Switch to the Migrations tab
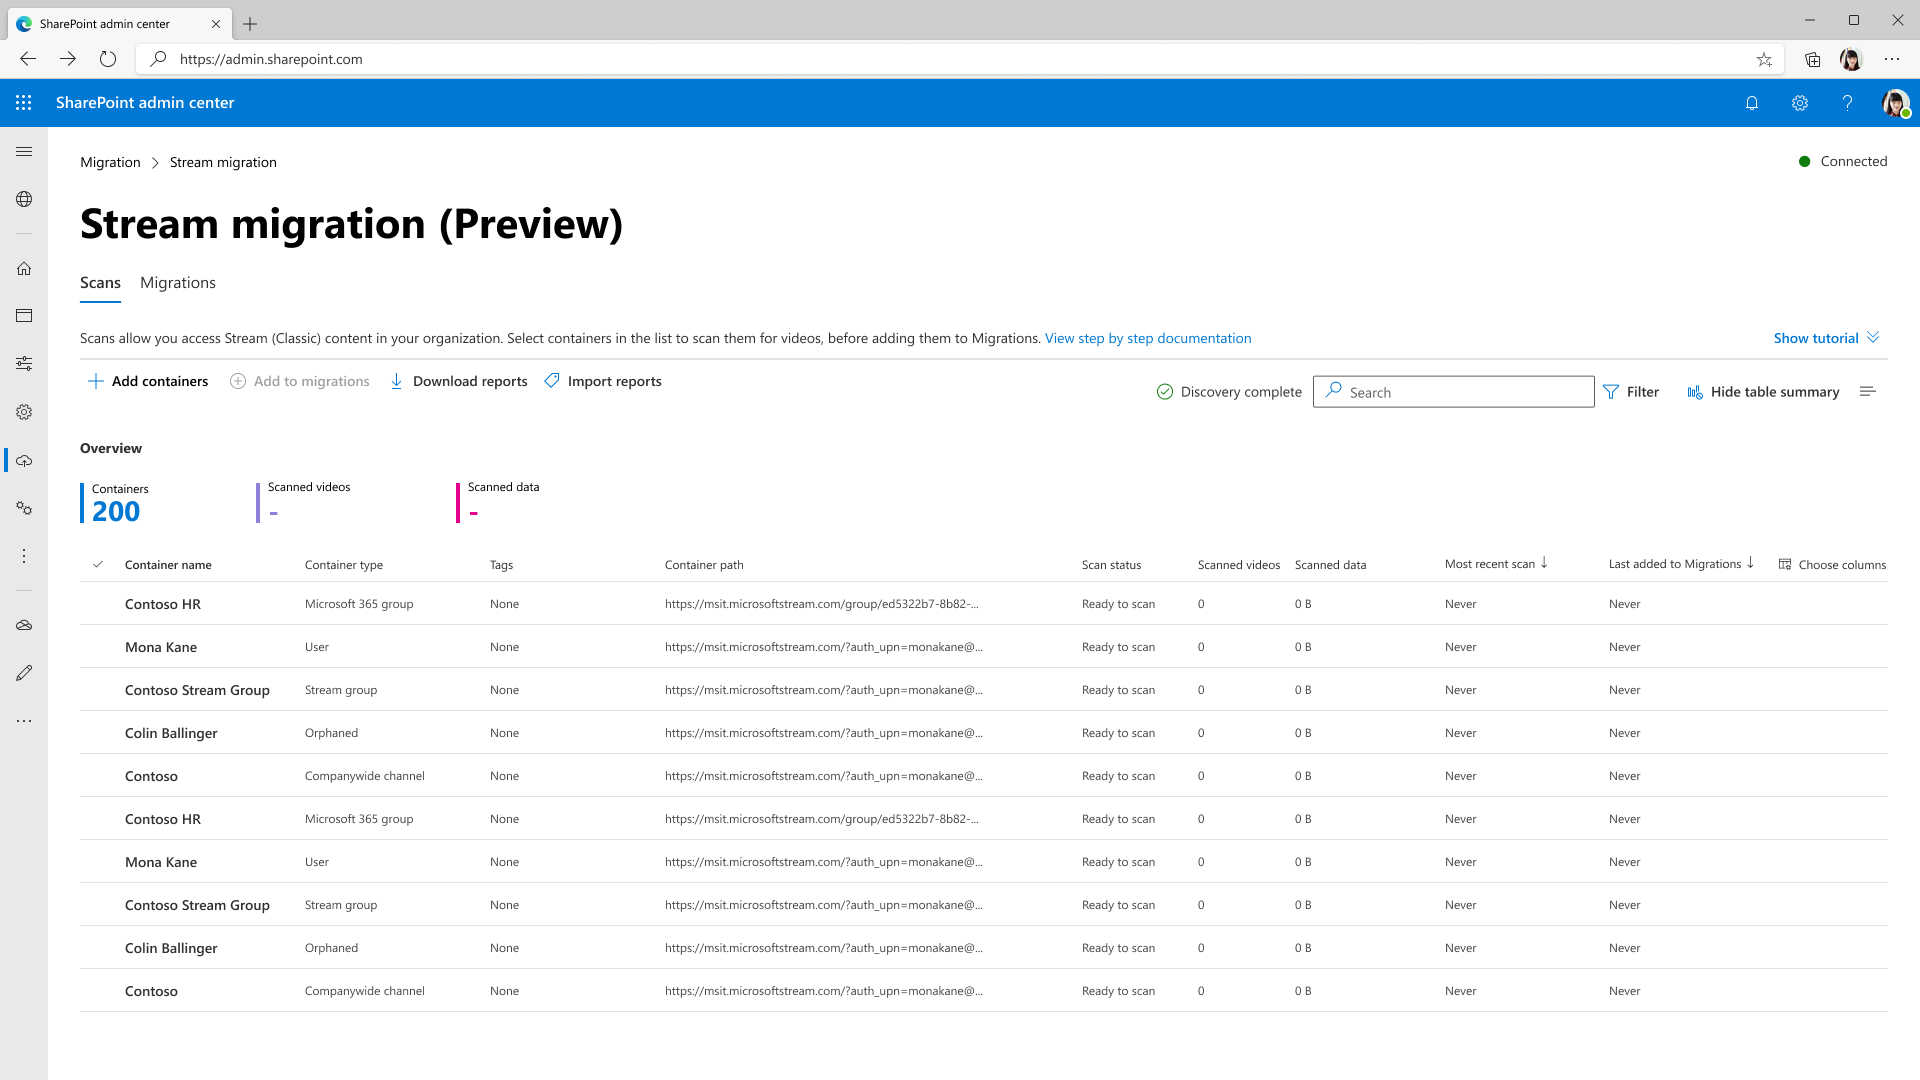This screenshot has width=1920, height=1080. 177,284
